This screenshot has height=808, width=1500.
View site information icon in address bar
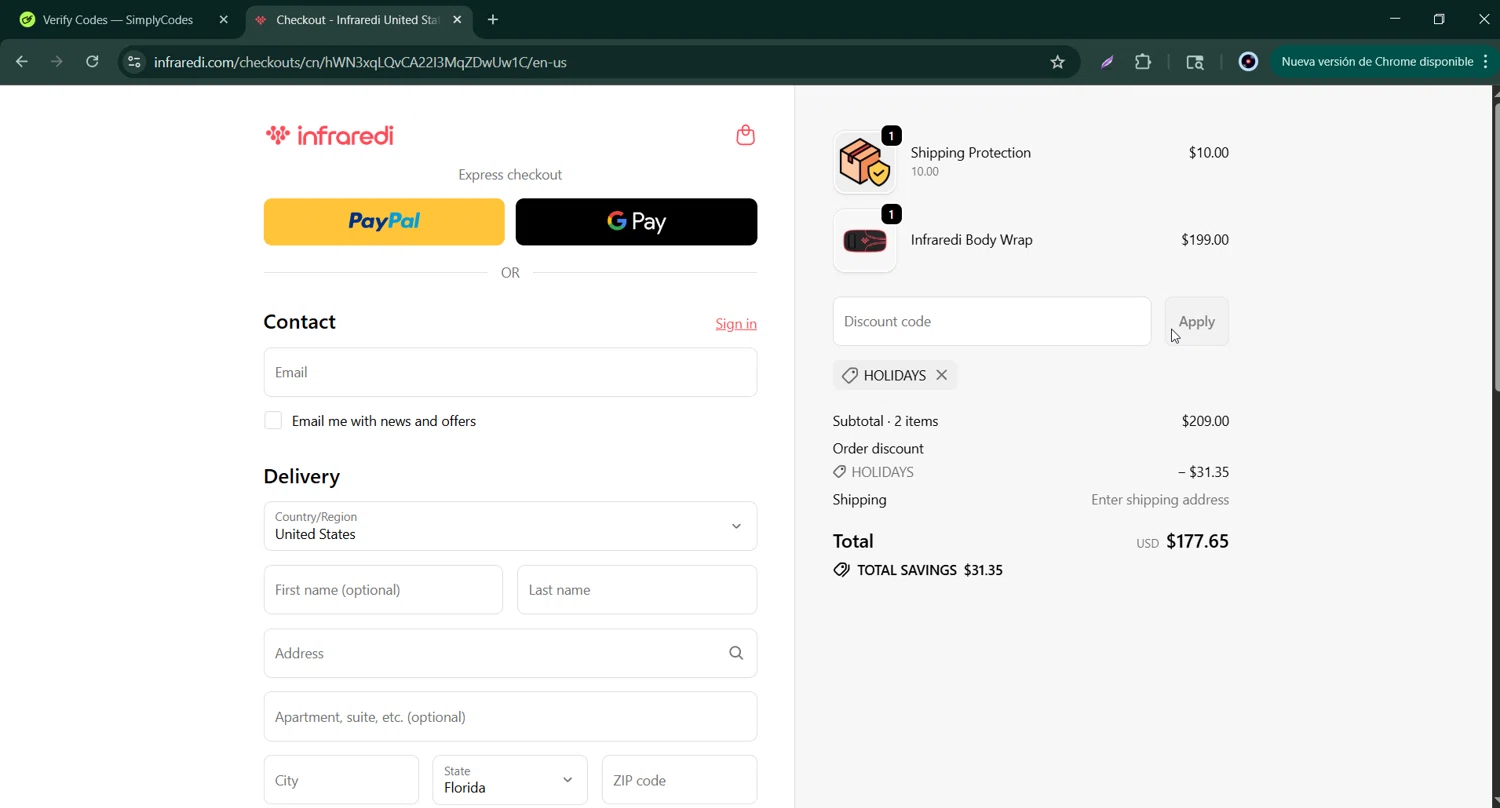[x=134, y=62]
